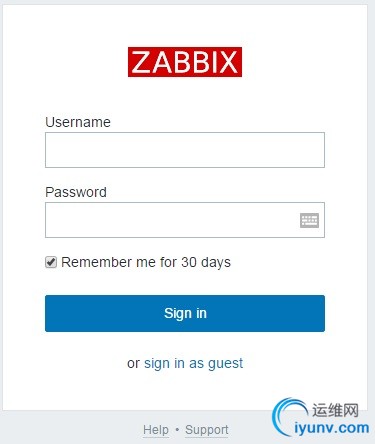Click the Username label text

[78, 122]
